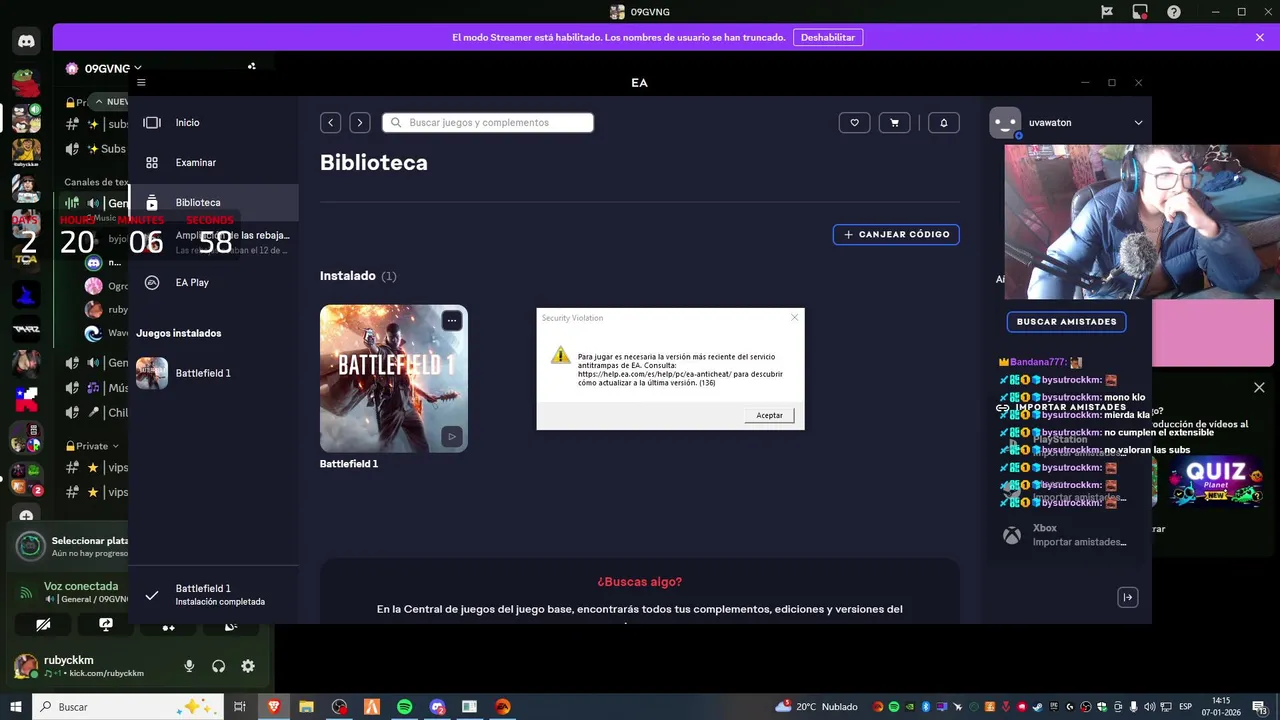Open File Explorer from taskbar
The width and height of the screenshot is (1280, 720).
pos(307,707)
